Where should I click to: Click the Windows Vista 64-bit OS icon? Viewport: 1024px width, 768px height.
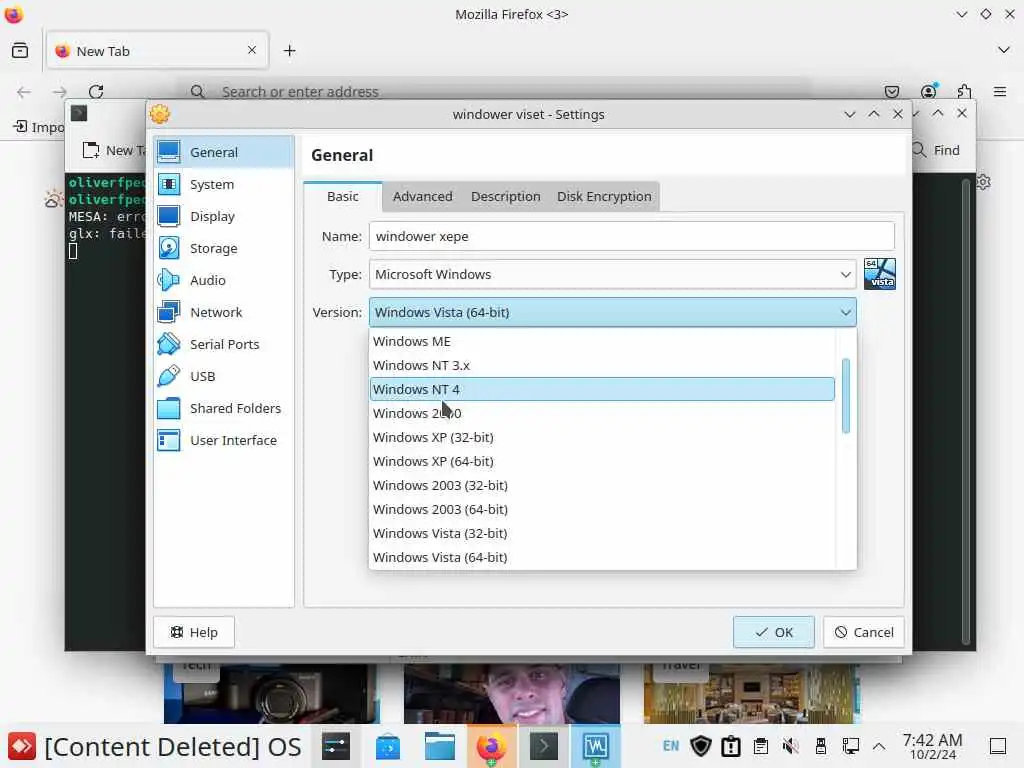879,274
